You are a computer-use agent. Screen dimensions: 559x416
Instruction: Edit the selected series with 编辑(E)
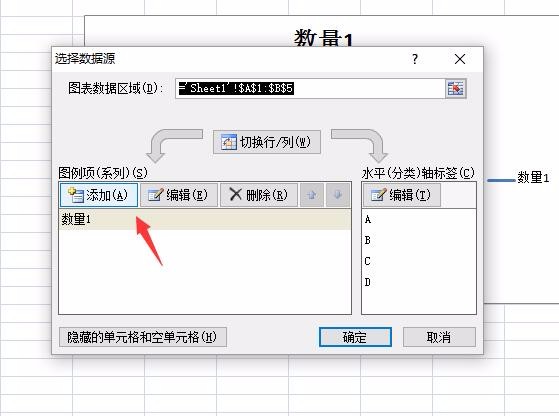(179, 195)
